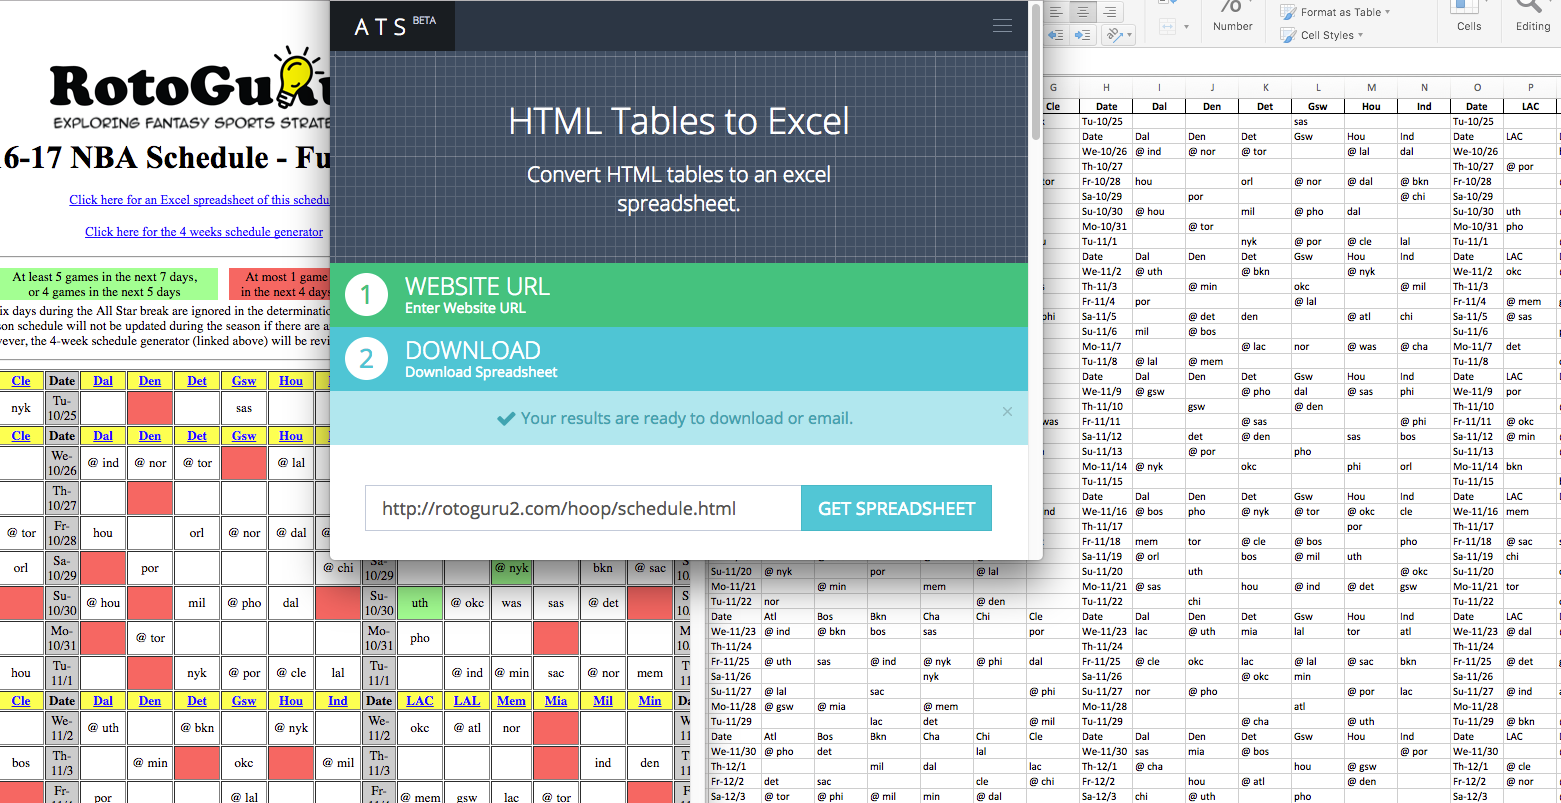Viewport: 1561px width, 803px height.
Task: Open the Number format group in Excel
Action: pyautogui.click(x=1233, y=17)
